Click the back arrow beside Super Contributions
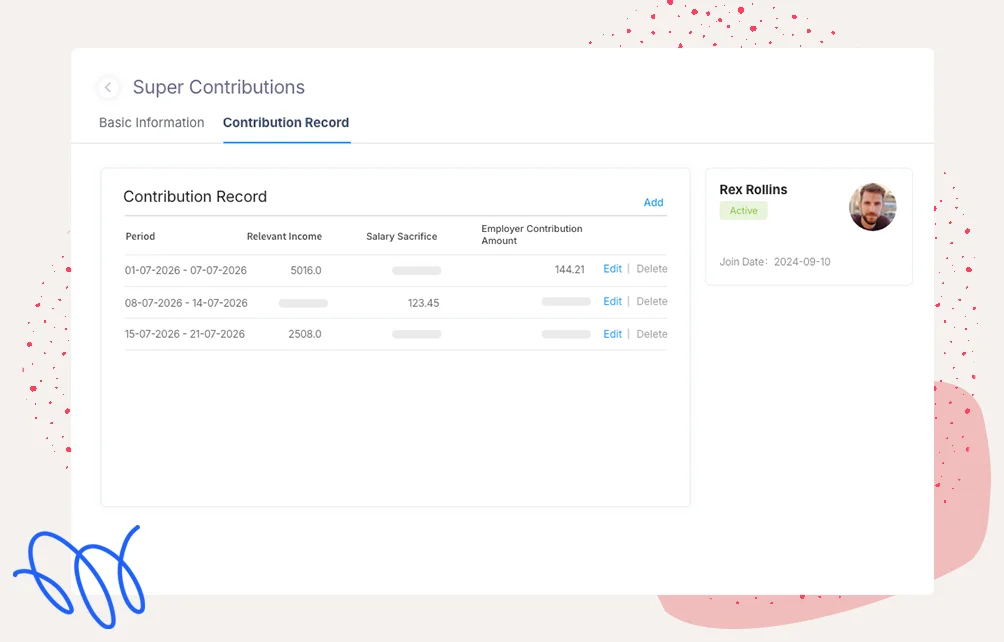The width and height of the screenshot is (1004, 642). [x=108, y=88]
